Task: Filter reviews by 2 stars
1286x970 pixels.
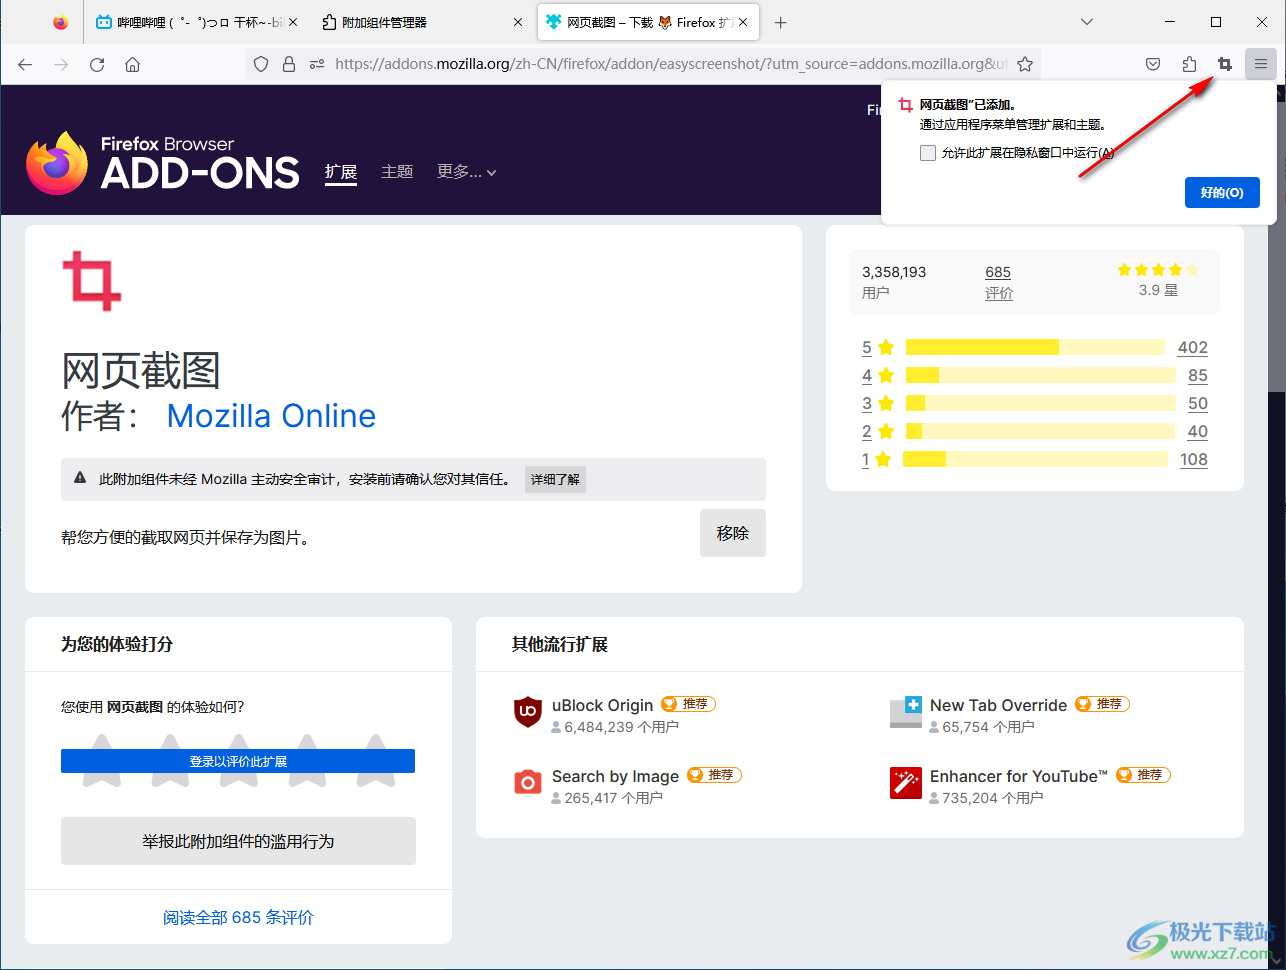Action: (x=877, y=431)
